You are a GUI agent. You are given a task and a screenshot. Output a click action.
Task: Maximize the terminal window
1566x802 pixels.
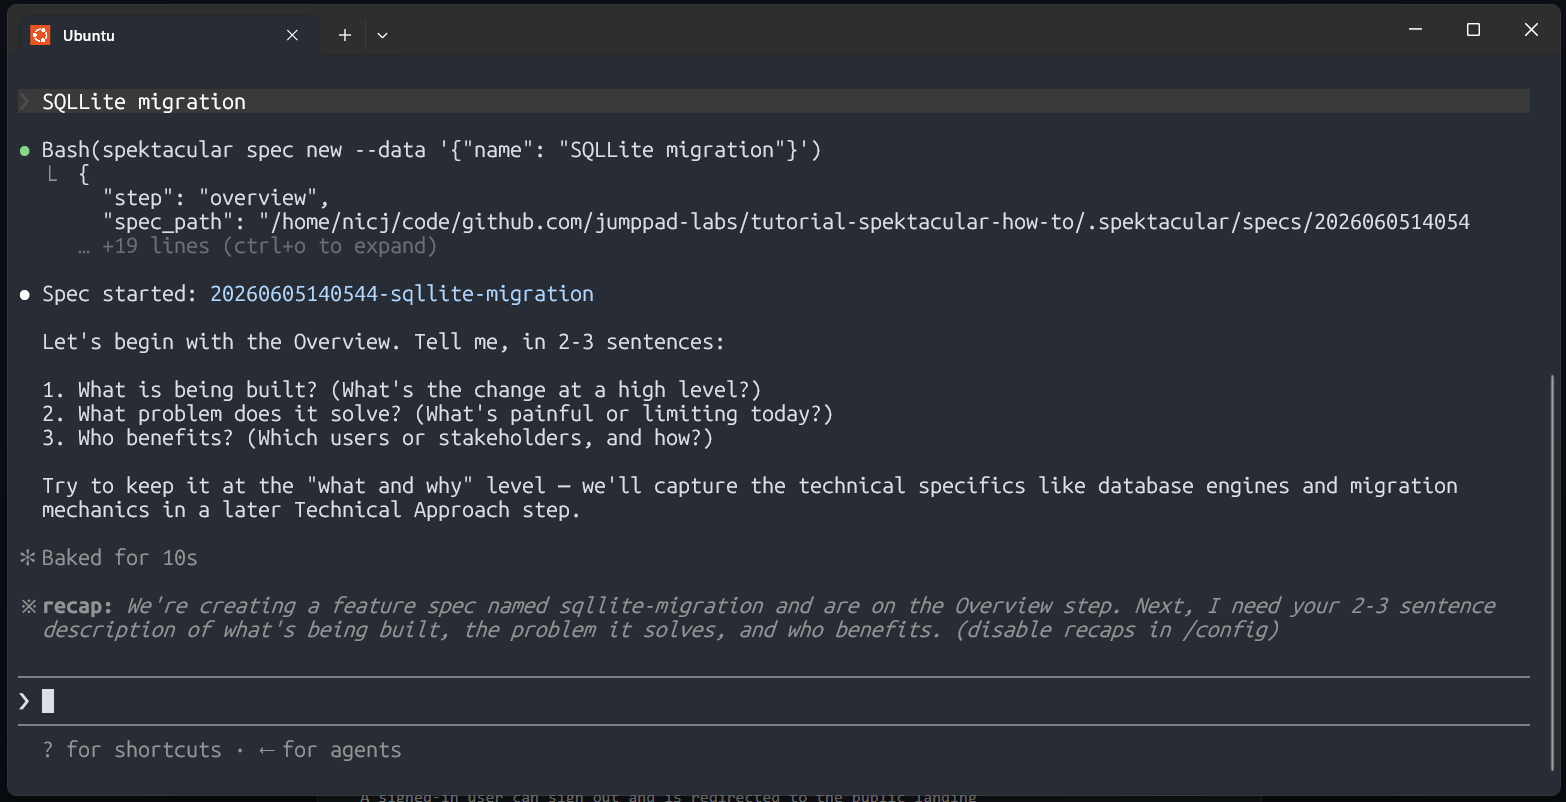coord(1473,30)
